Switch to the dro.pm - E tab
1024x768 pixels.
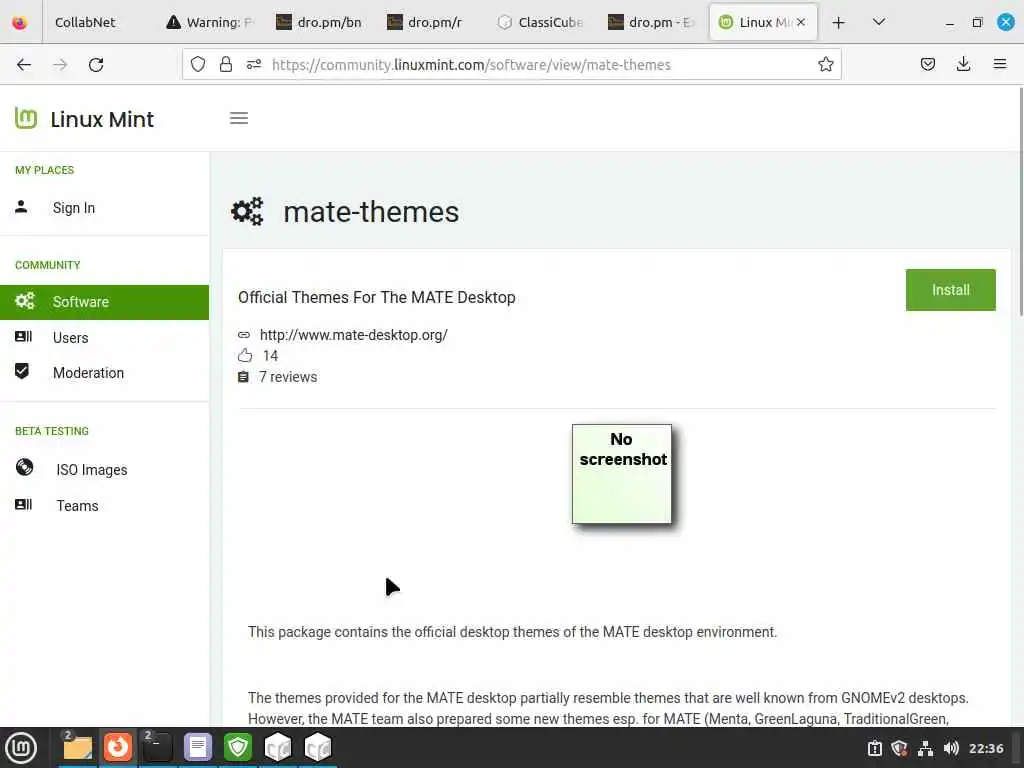(x=650, y=22)
